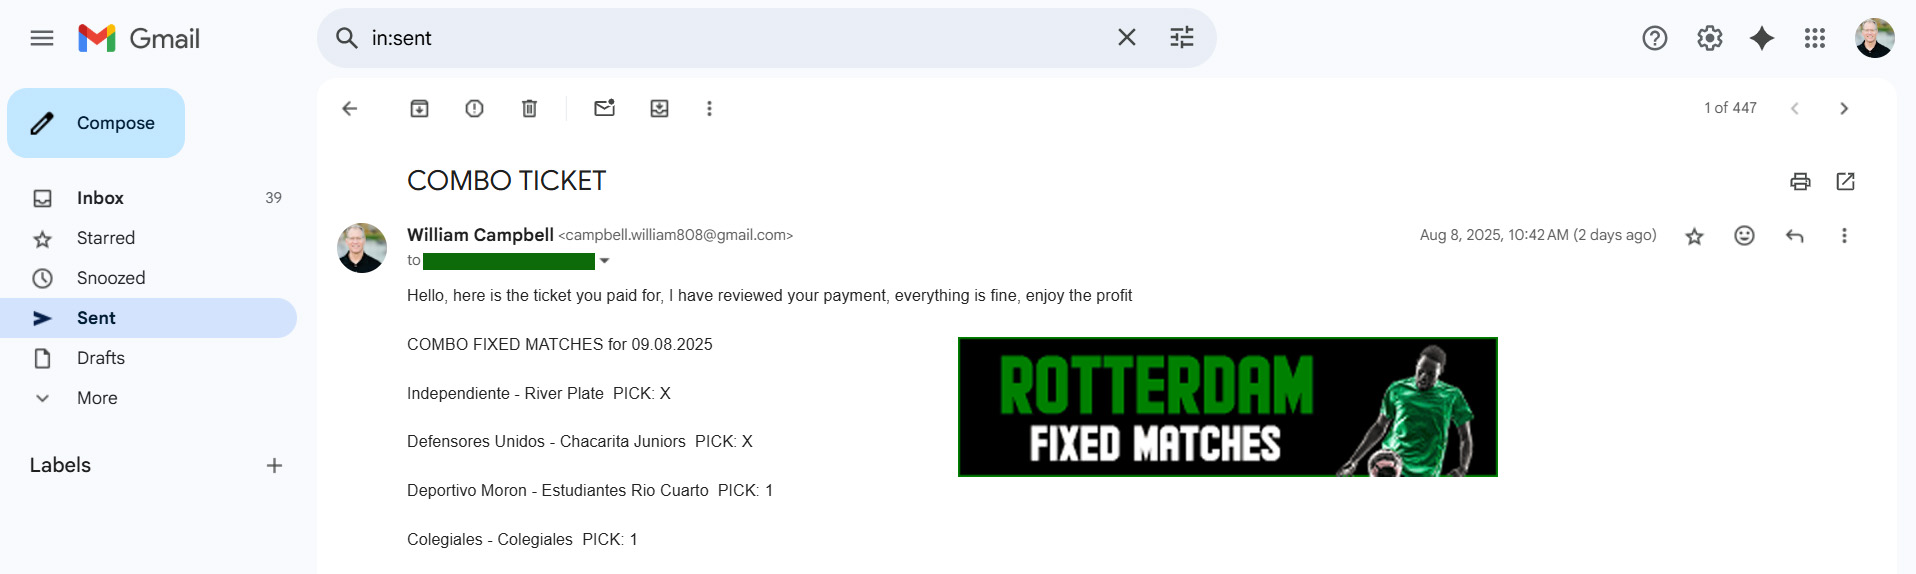Open search filter options

pos(1182,38)
